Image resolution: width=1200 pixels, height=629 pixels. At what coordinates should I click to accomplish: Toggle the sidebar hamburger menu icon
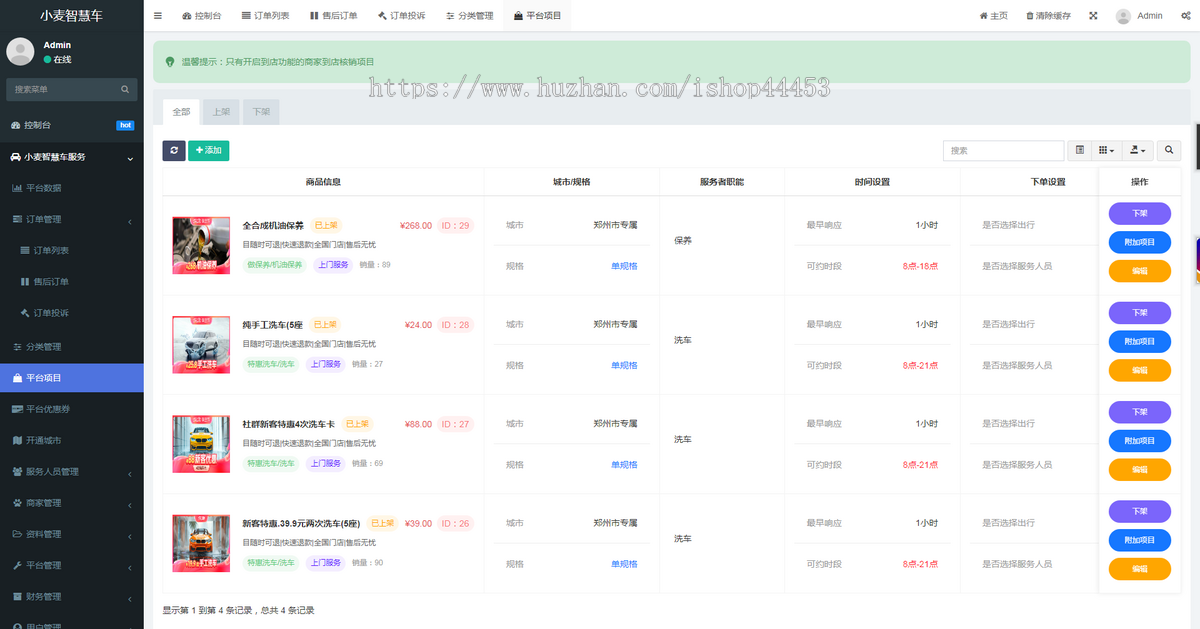coord(158,16)
